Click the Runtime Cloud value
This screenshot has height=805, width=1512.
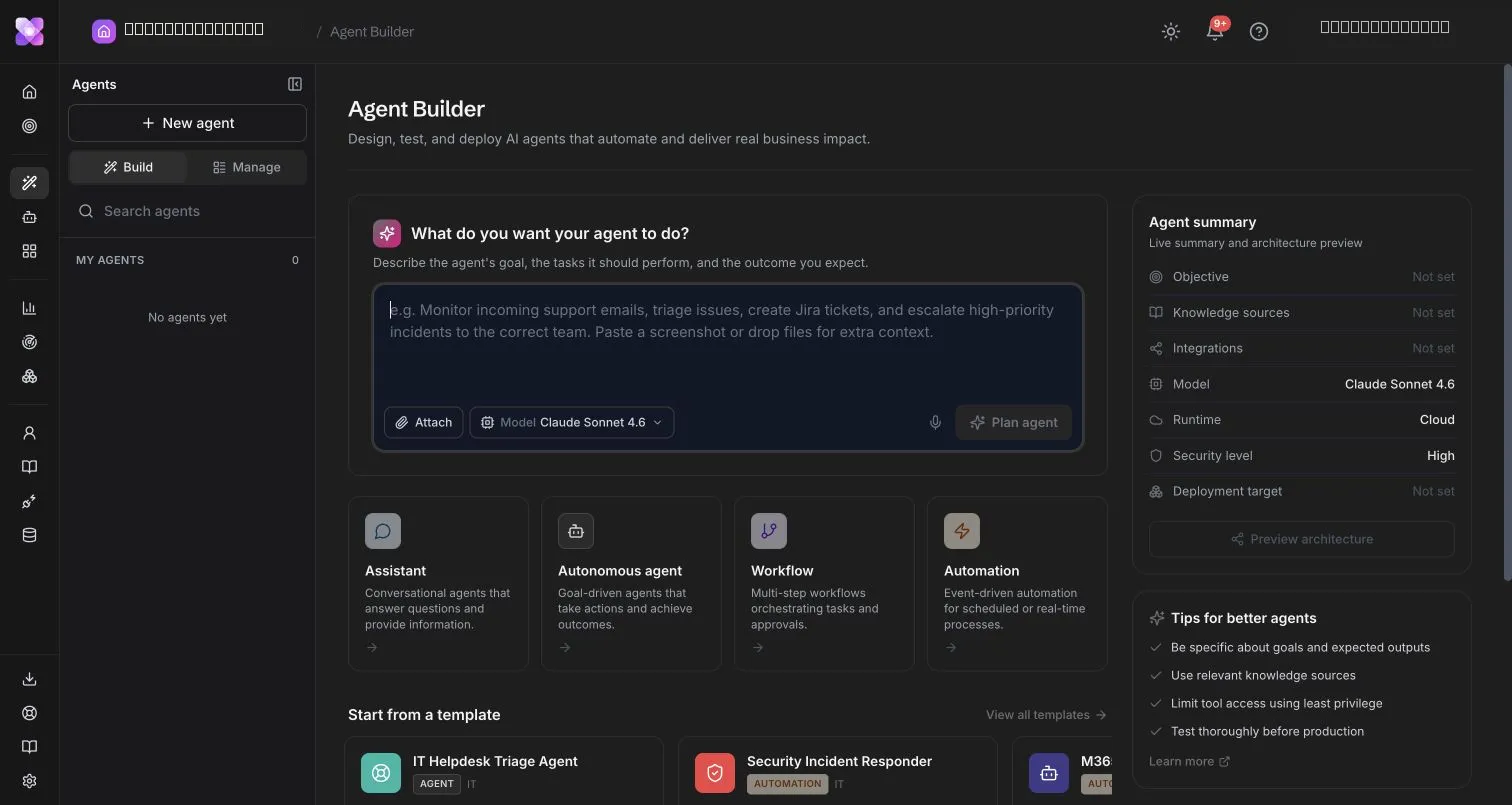[1437, 419]
